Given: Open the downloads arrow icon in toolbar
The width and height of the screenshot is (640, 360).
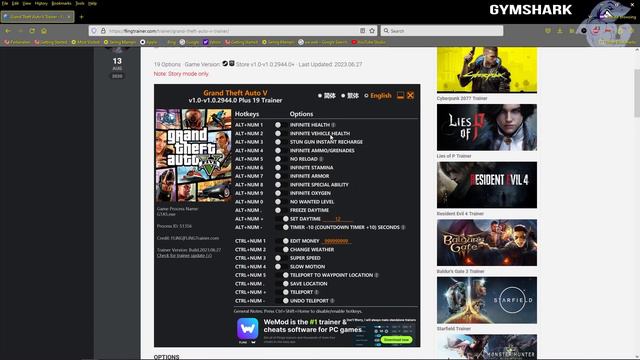Looking at the screenshot, I should 560,31.
